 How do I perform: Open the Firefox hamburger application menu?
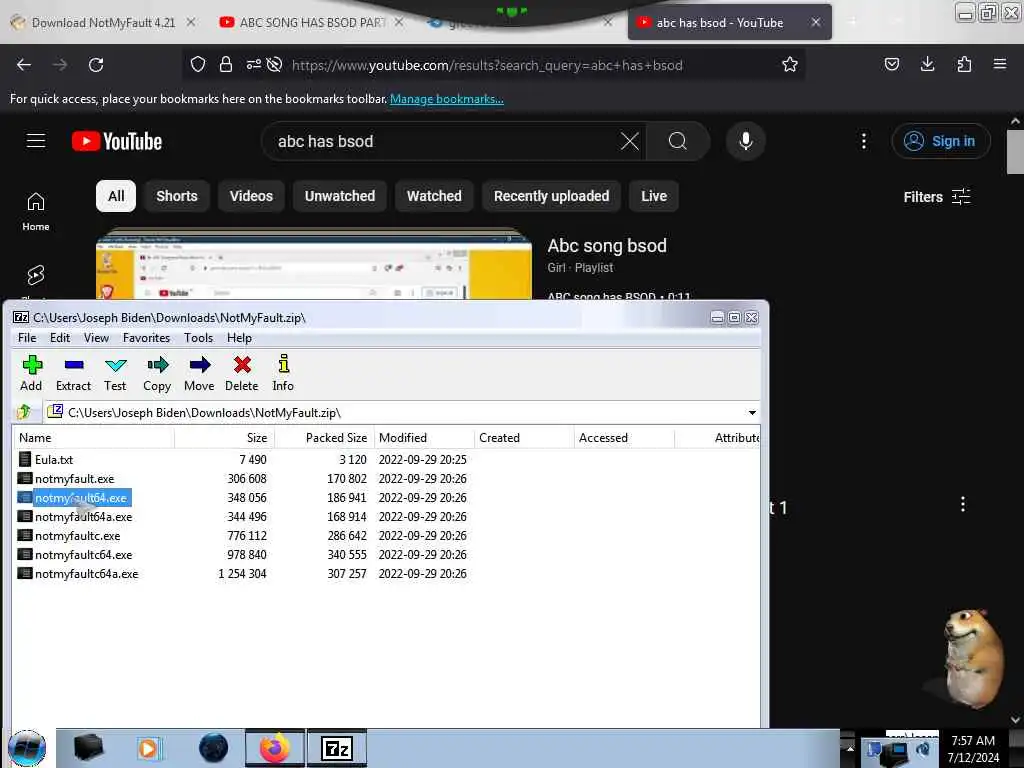[x=1000, y=64]
